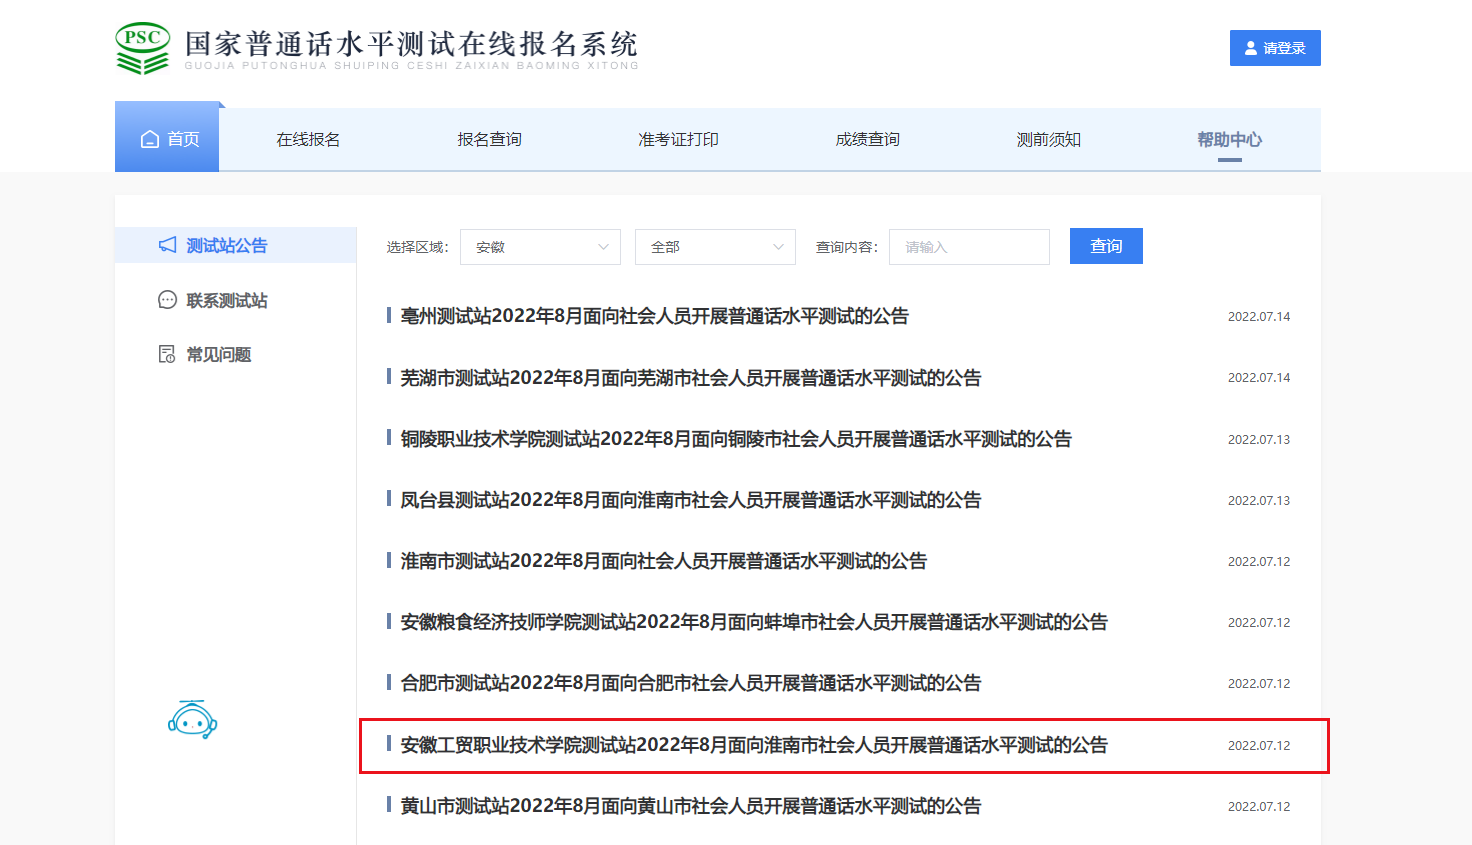1472x845 pixels.
Task: Click the blue 查询 search button
Action: pyautogui.click(x=1106, y=246)
